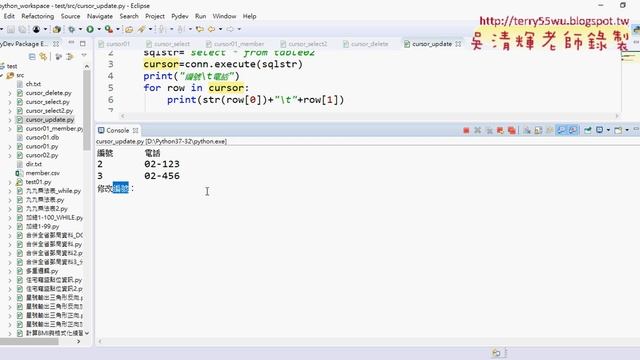Click the red Terminate button in Console
Screen dimensions: 640x360
tap(466, 130)
